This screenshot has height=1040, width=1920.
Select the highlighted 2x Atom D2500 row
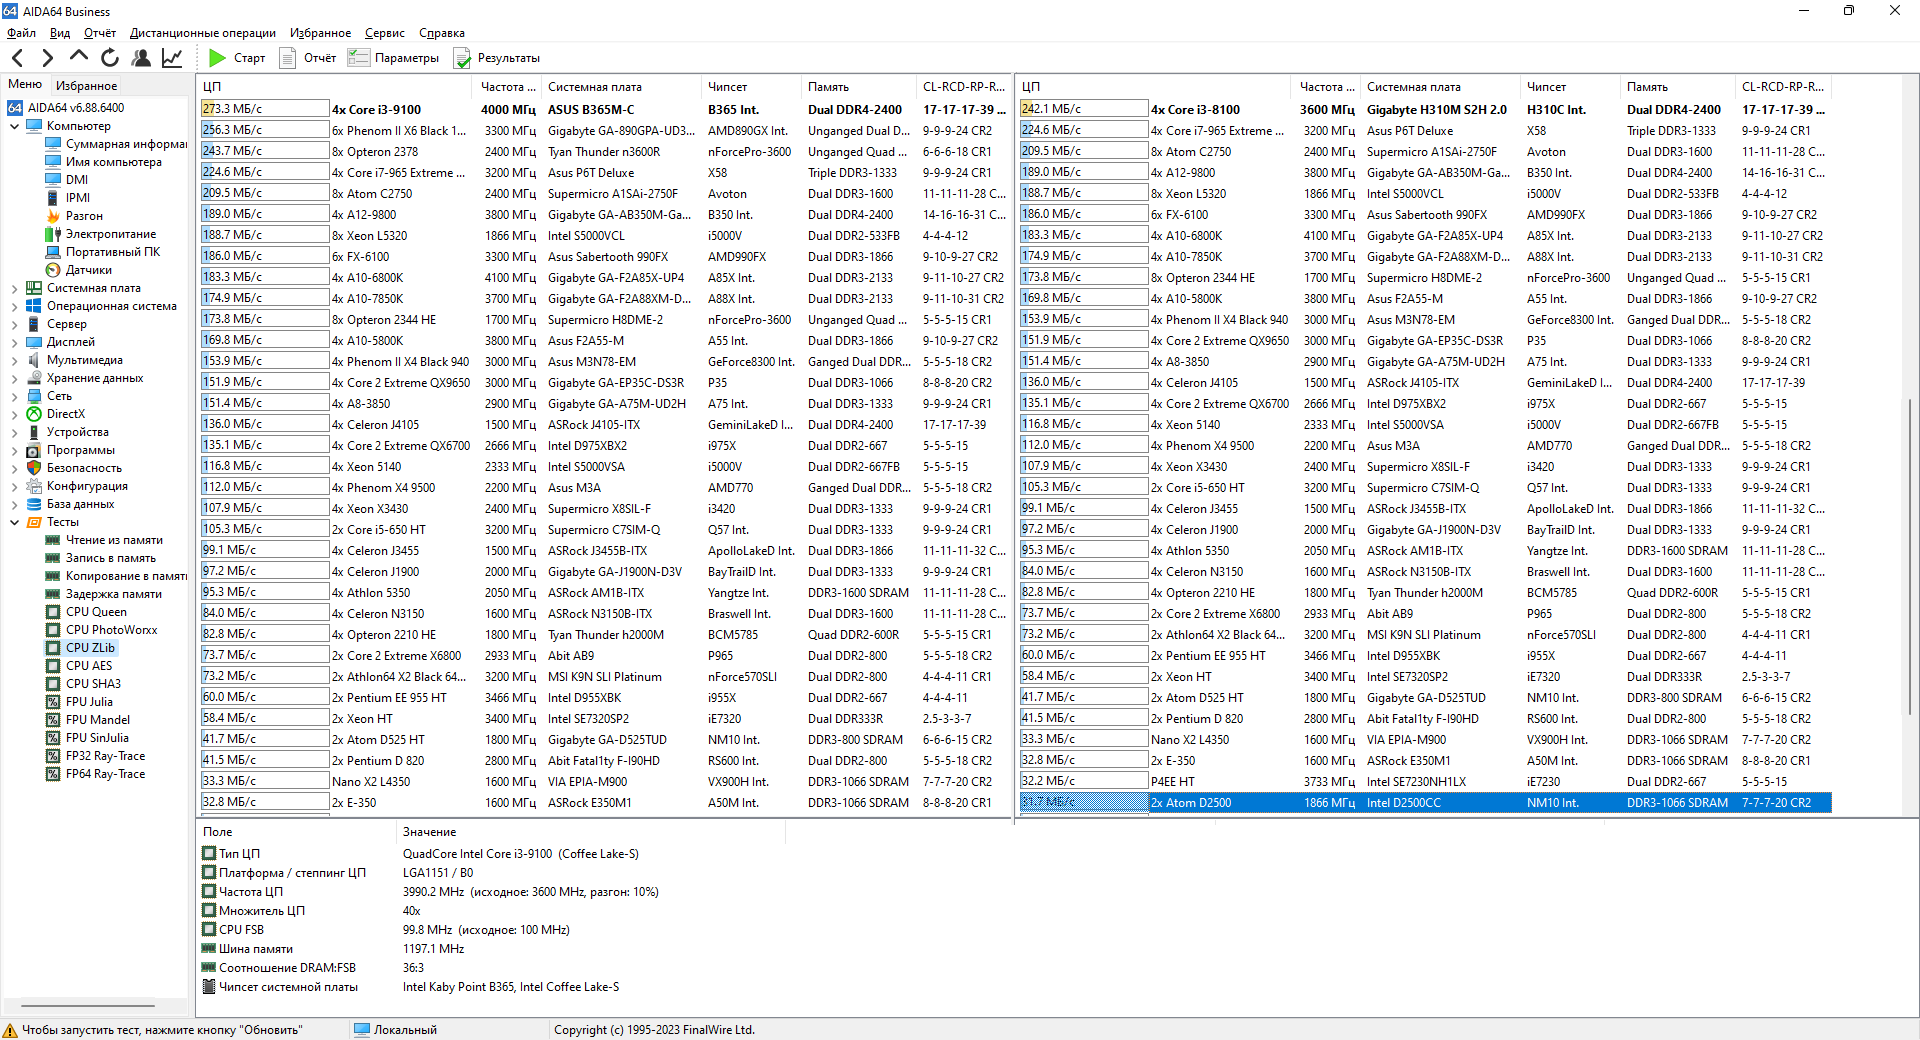click(x=1425, y=802)
